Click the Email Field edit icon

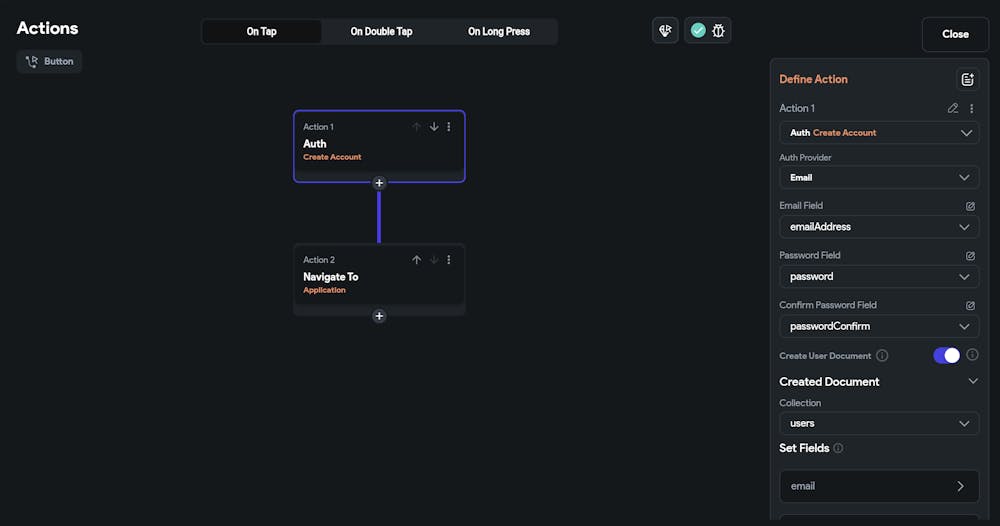tap(970, 206)
